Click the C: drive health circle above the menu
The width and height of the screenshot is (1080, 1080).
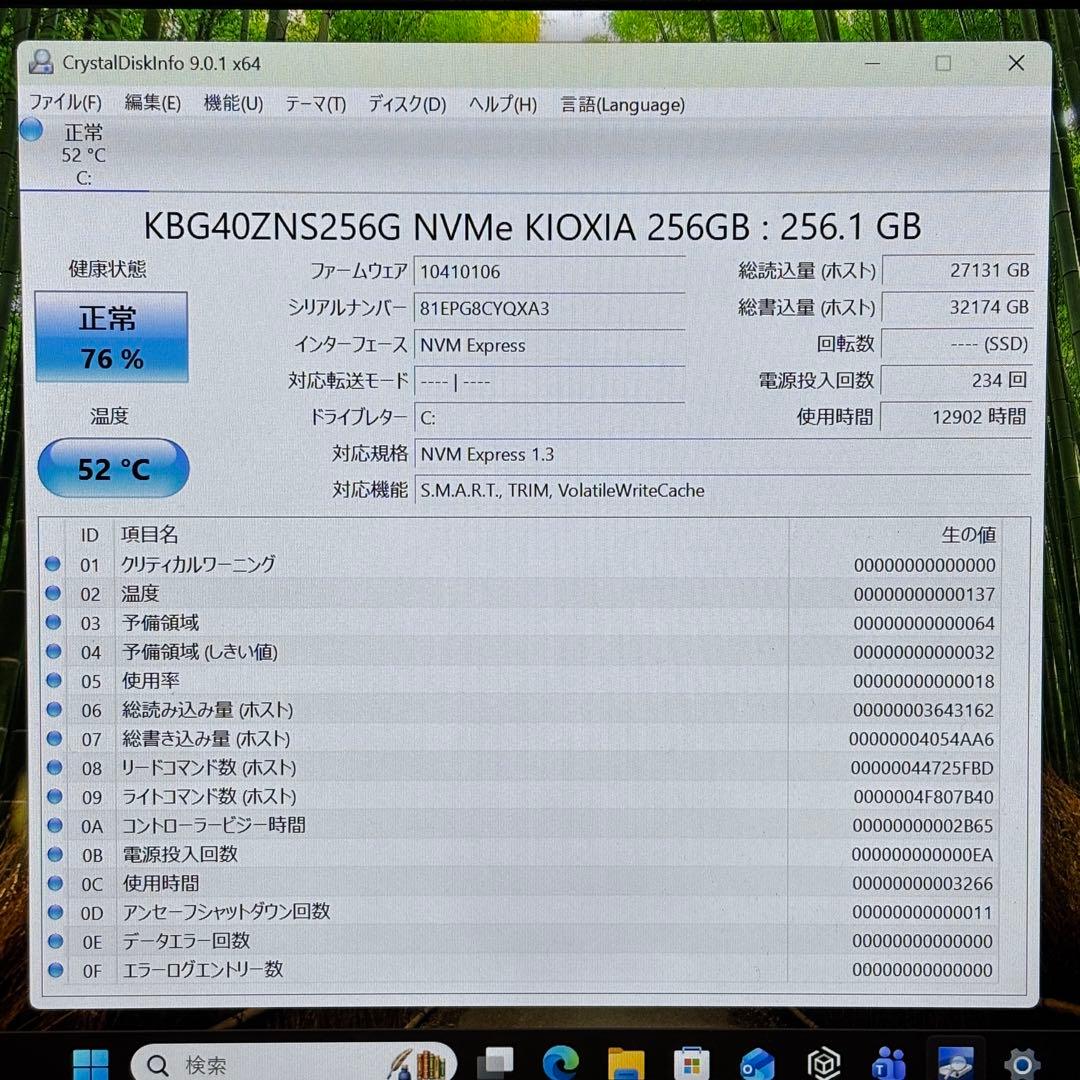(30, 129)
